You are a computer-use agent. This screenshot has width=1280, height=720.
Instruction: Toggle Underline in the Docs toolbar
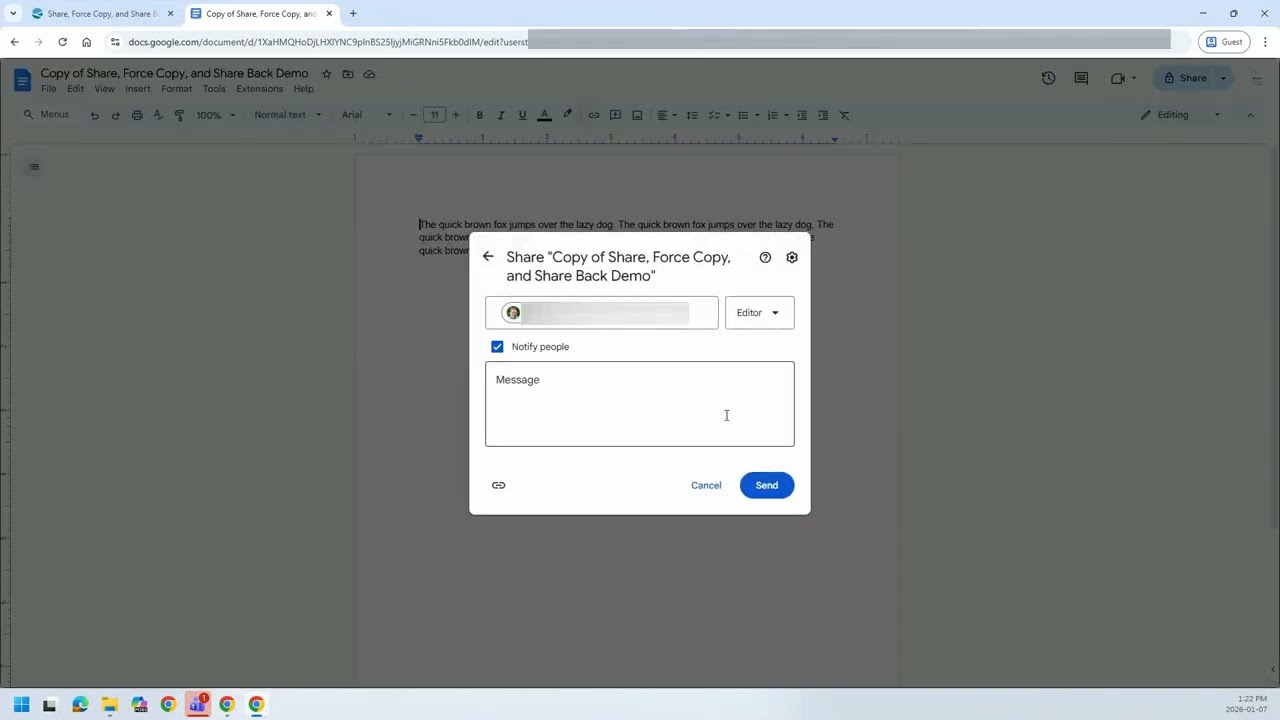(522, 115)
